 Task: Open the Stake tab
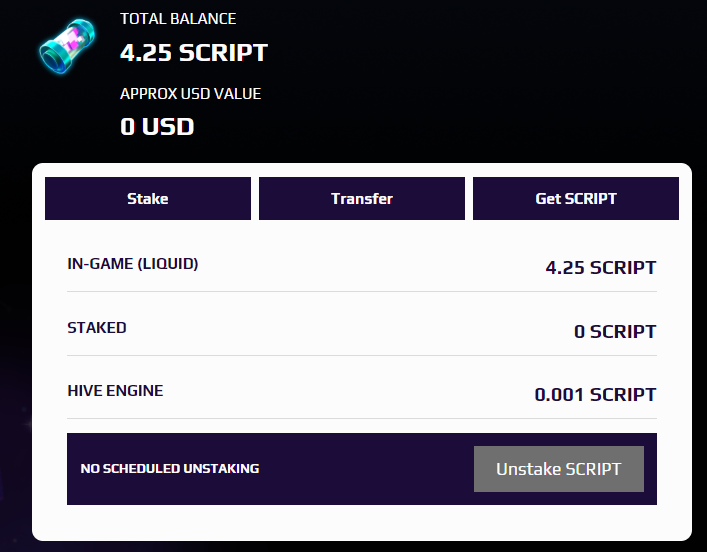148,198
